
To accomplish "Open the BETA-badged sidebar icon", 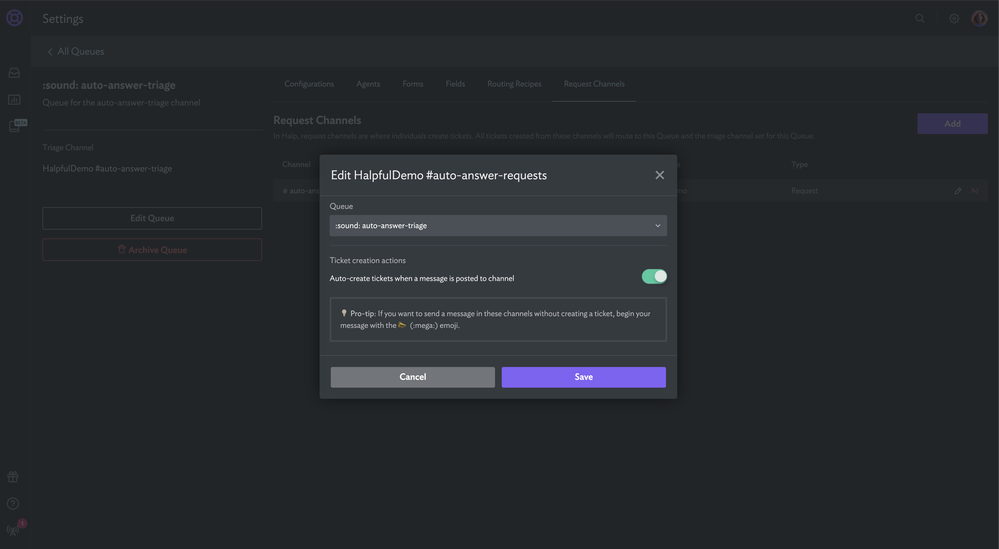I will [x=17, y=125].
